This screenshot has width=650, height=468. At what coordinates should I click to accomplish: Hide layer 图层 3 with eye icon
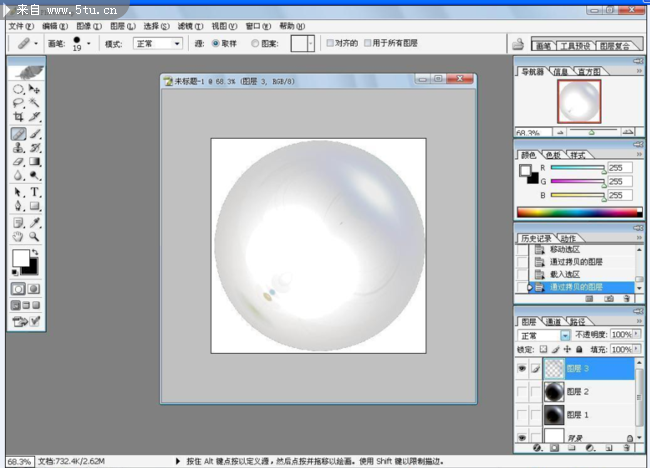521,369
